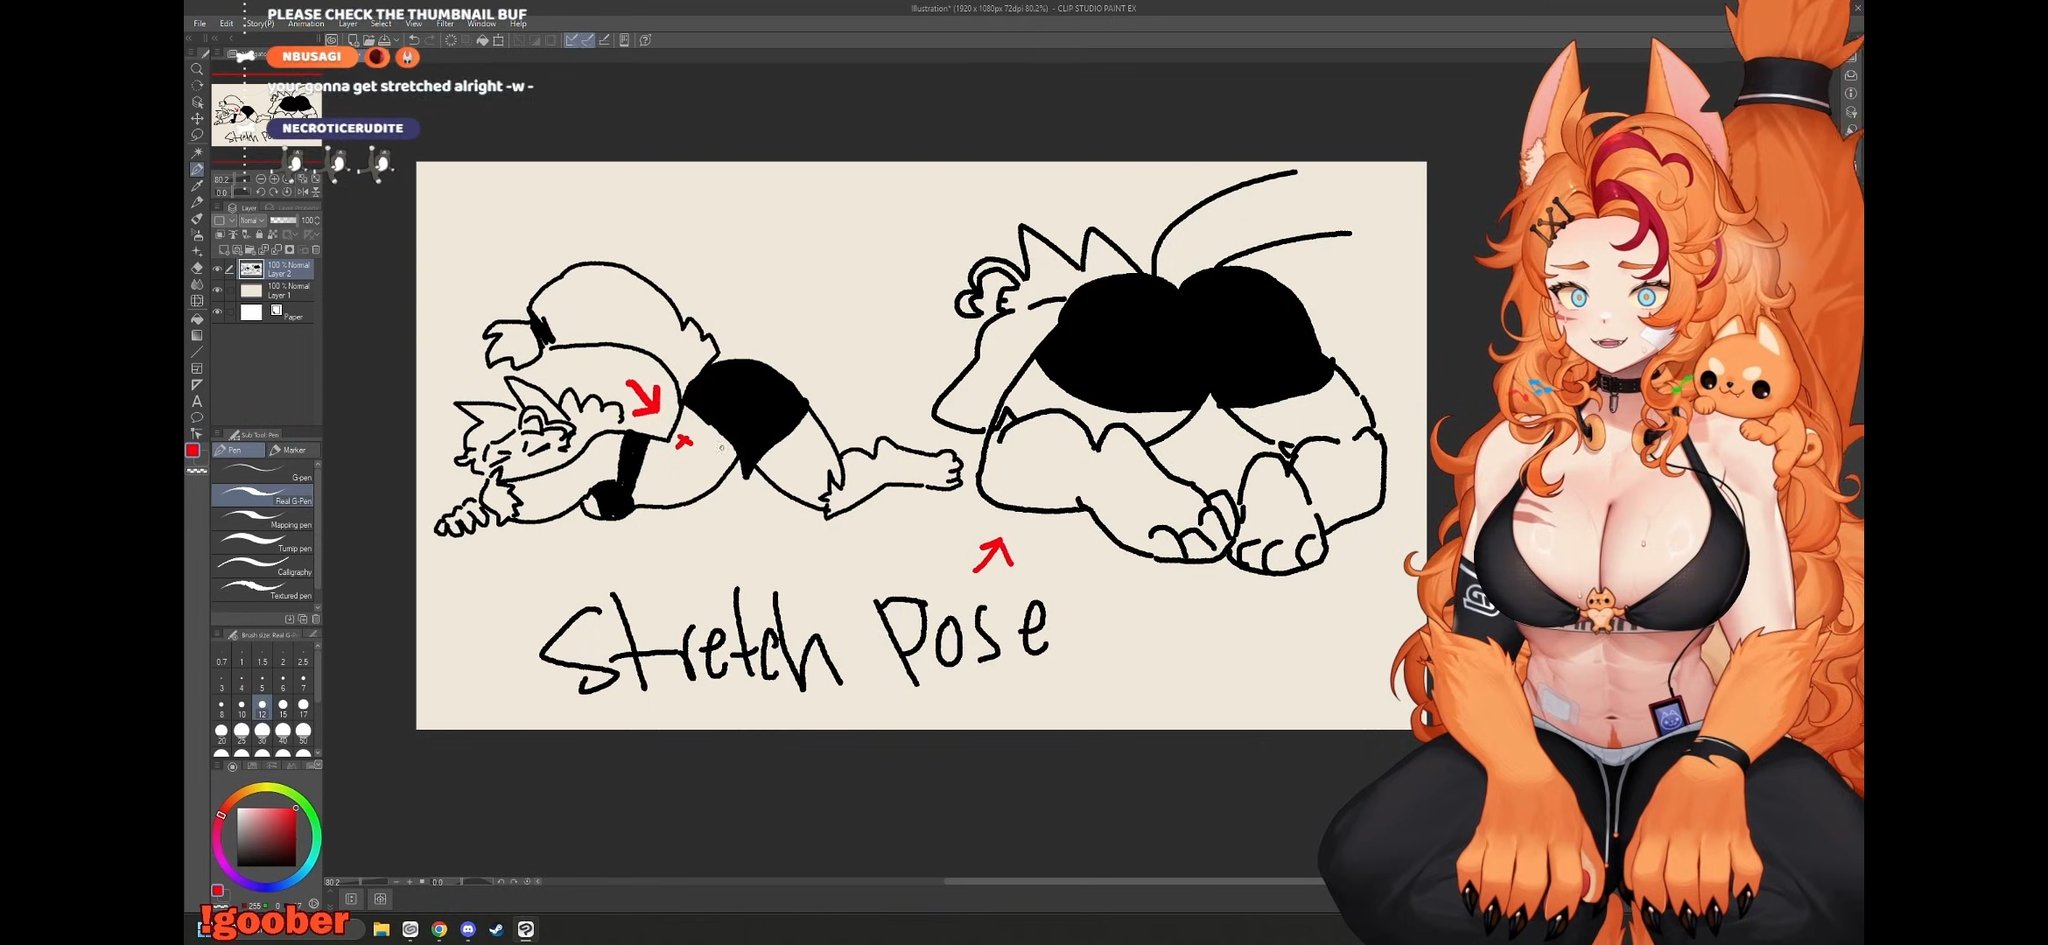Select the Fill bucket tool

[197, 319]
